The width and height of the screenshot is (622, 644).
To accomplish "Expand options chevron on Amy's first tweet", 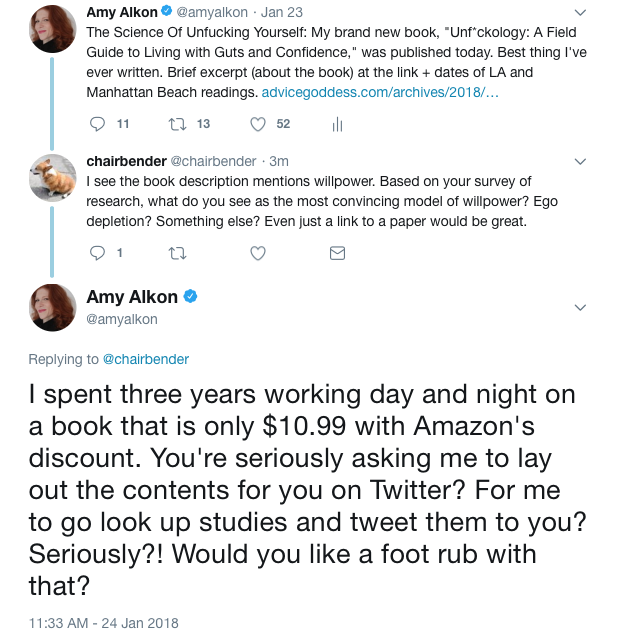I will click(580, 14).
